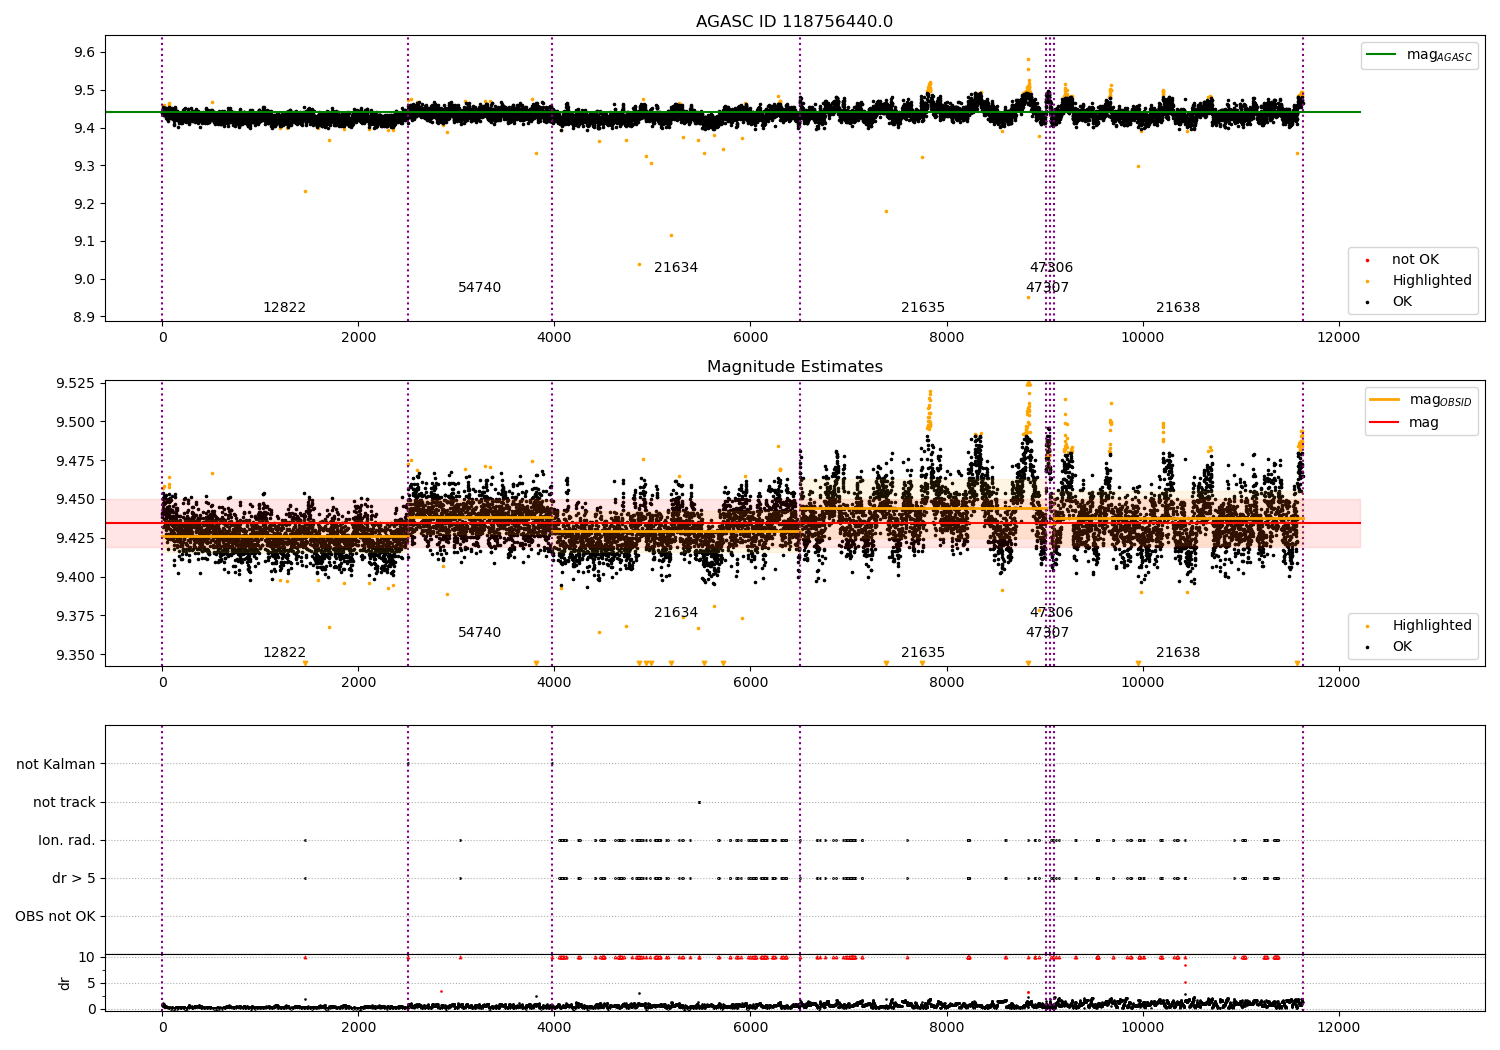1500x1050 pixels.
Task: Click the 'Magnitude Estimates' plot title
Action: [x=795, y=367]
